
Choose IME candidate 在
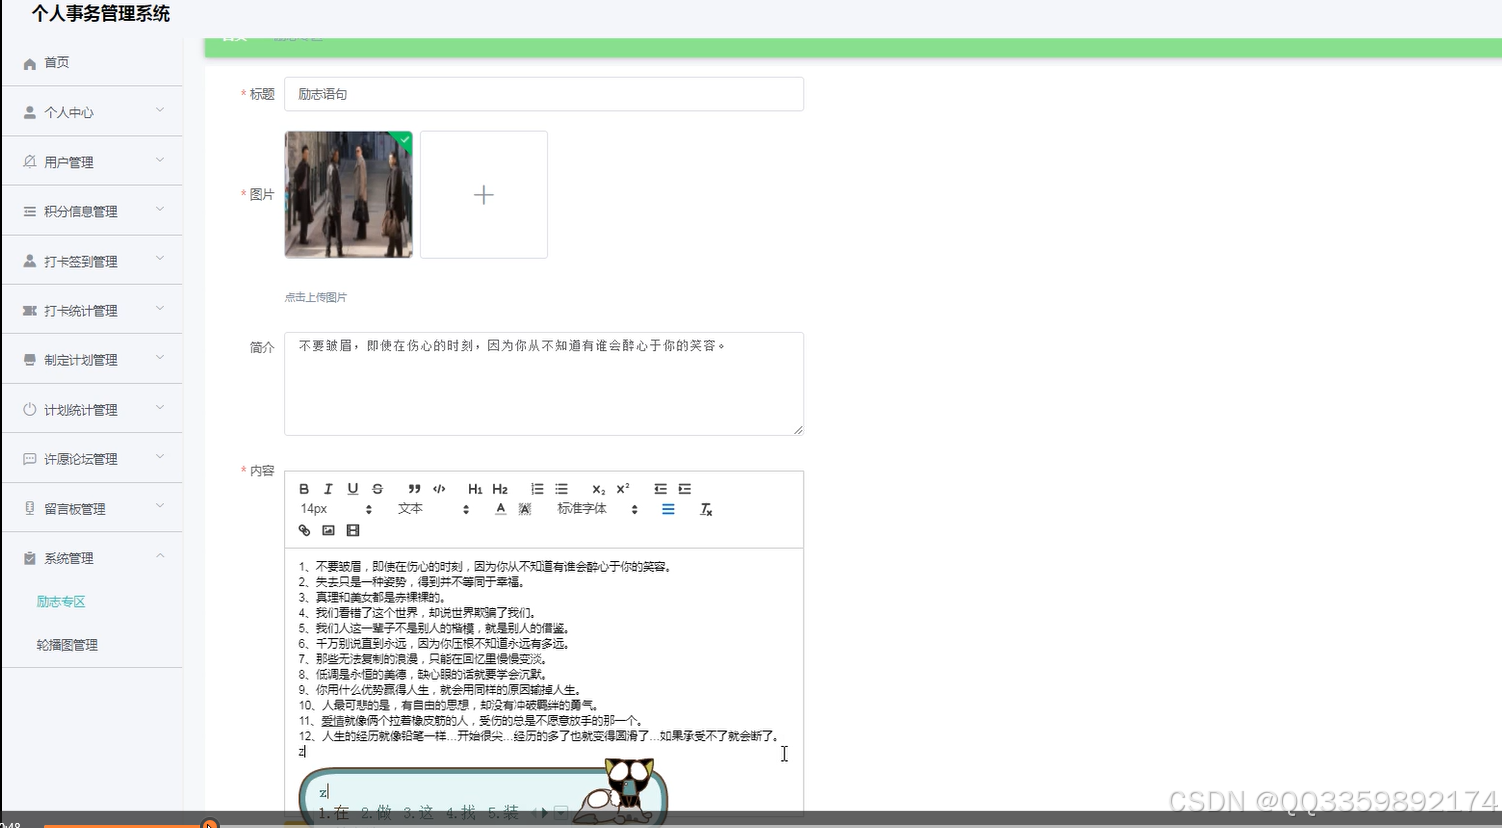coord(335,813)
